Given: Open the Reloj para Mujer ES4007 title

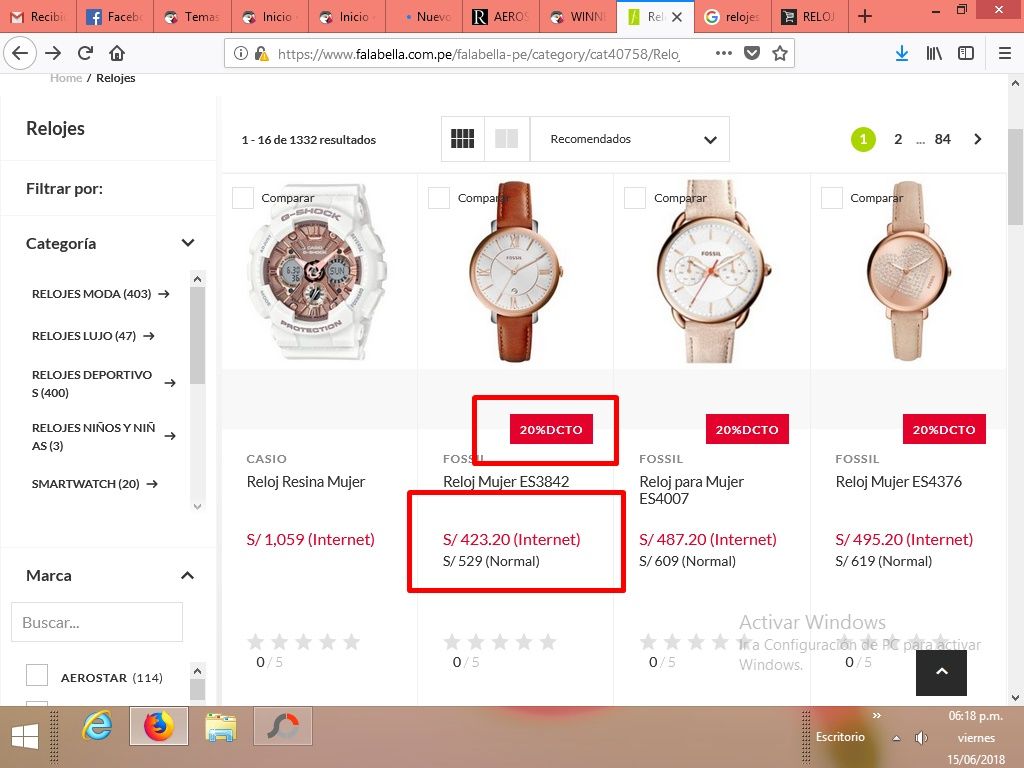Looking at the screenshot, I should (691, 490).
